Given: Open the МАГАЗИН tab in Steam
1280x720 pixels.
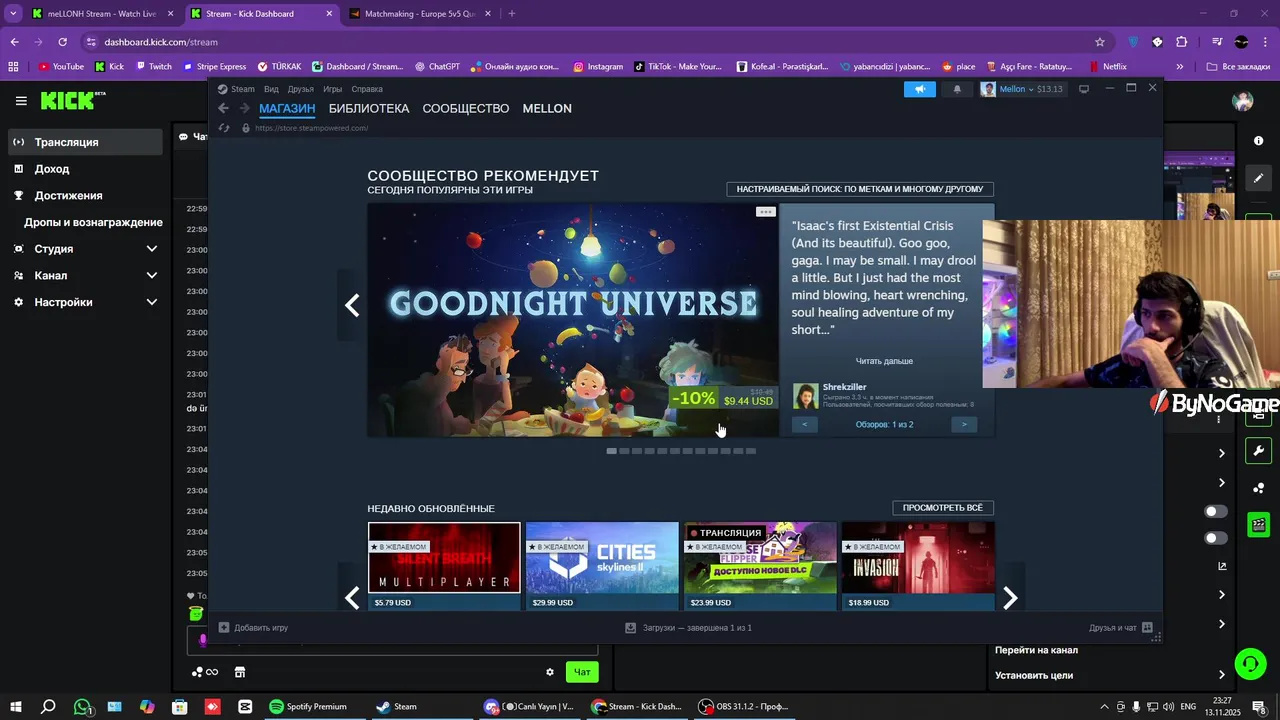Looking at the screenshot, I should click(287, 108).
